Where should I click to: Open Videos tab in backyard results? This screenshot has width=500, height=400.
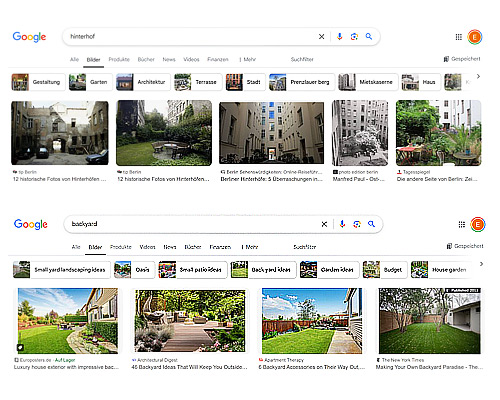click(148, 247)
